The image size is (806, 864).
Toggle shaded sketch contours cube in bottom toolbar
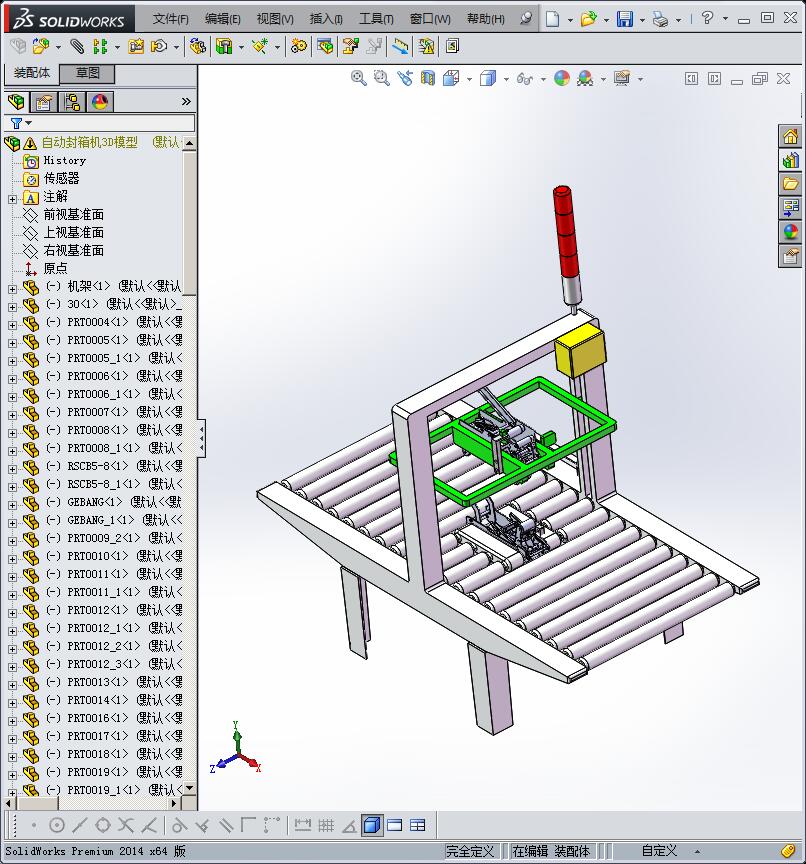(372, 825)
